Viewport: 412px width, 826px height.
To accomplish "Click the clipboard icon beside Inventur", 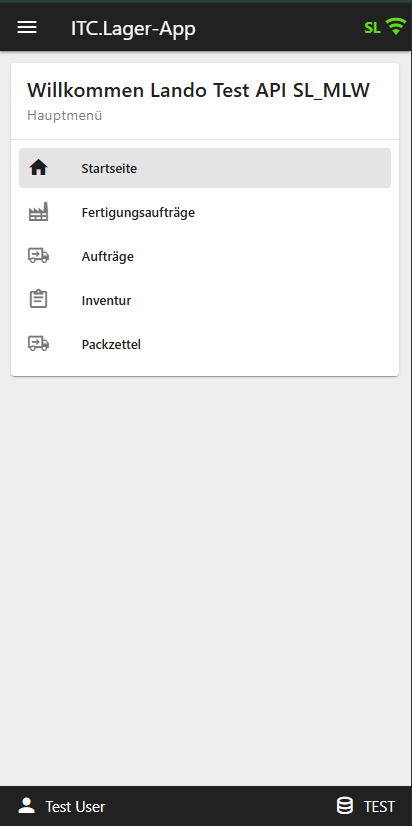I will [x=38, y=300].
